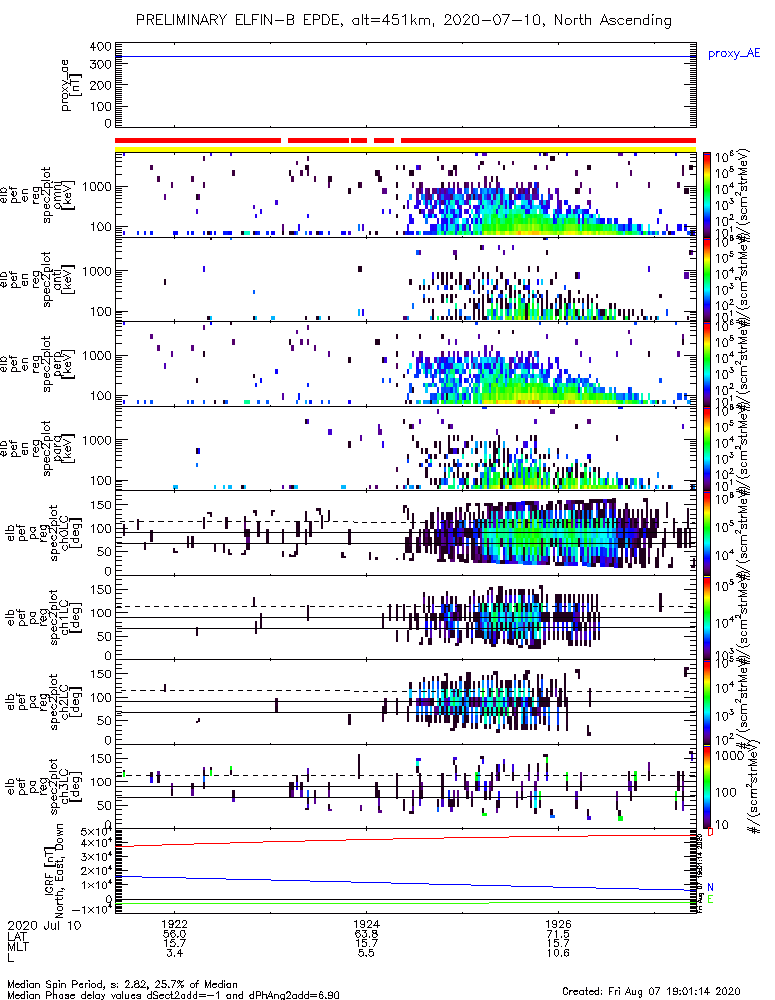The height and width of the screenshot is (1000, 775).
Task: Click the ch0LC pitch-angle spectrogram panel
Action: pos(406,533)
